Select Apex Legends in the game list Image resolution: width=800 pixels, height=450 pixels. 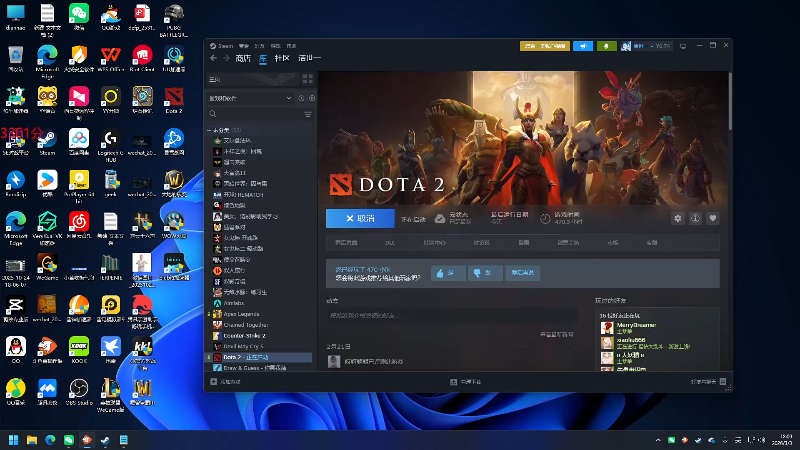pyautogui.click(x=241, y=314)
